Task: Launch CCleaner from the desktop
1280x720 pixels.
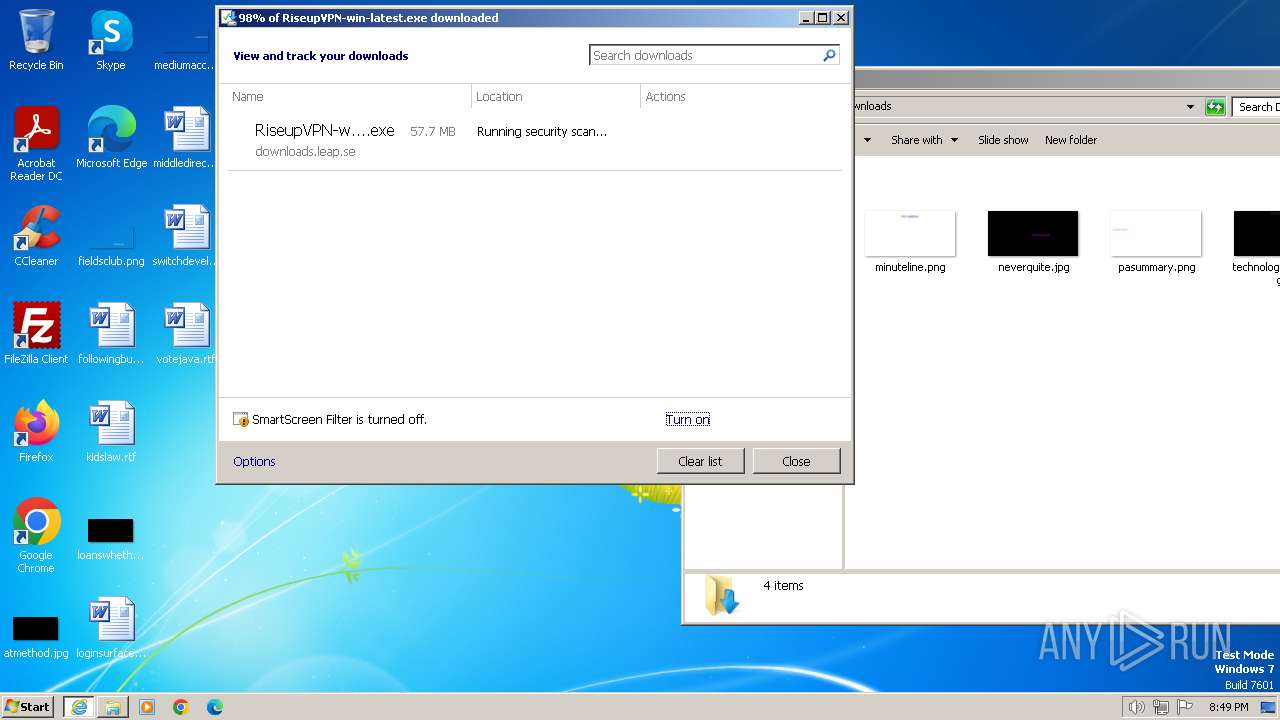Action: click(x=36, y=236)
